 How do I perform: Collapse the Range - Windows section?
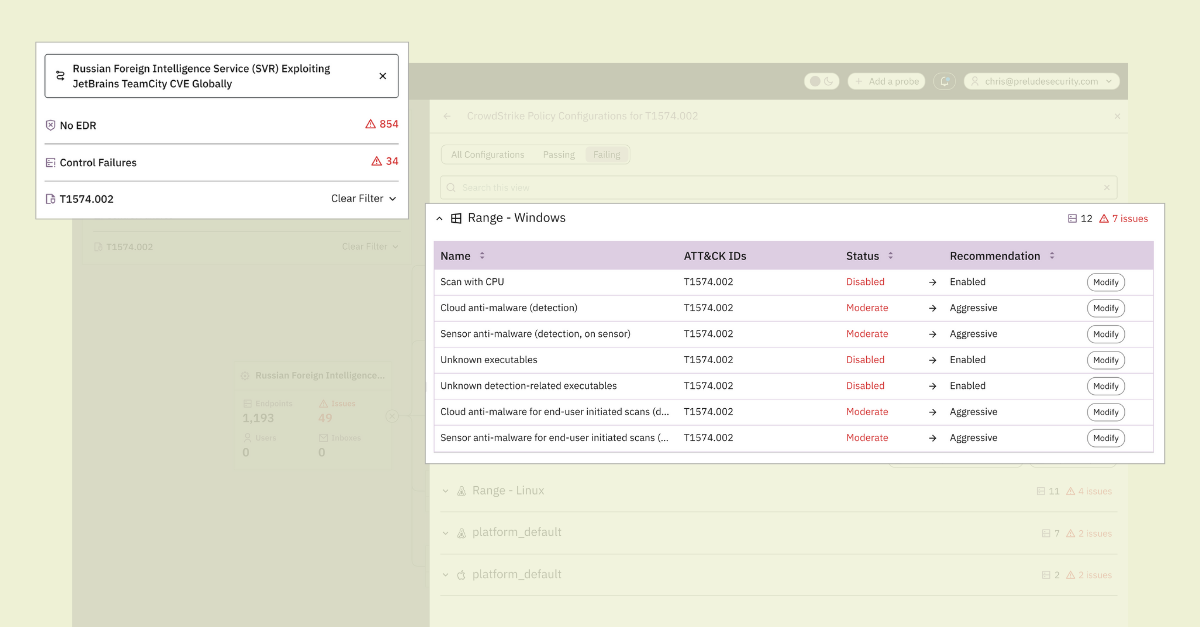(439, 218)
